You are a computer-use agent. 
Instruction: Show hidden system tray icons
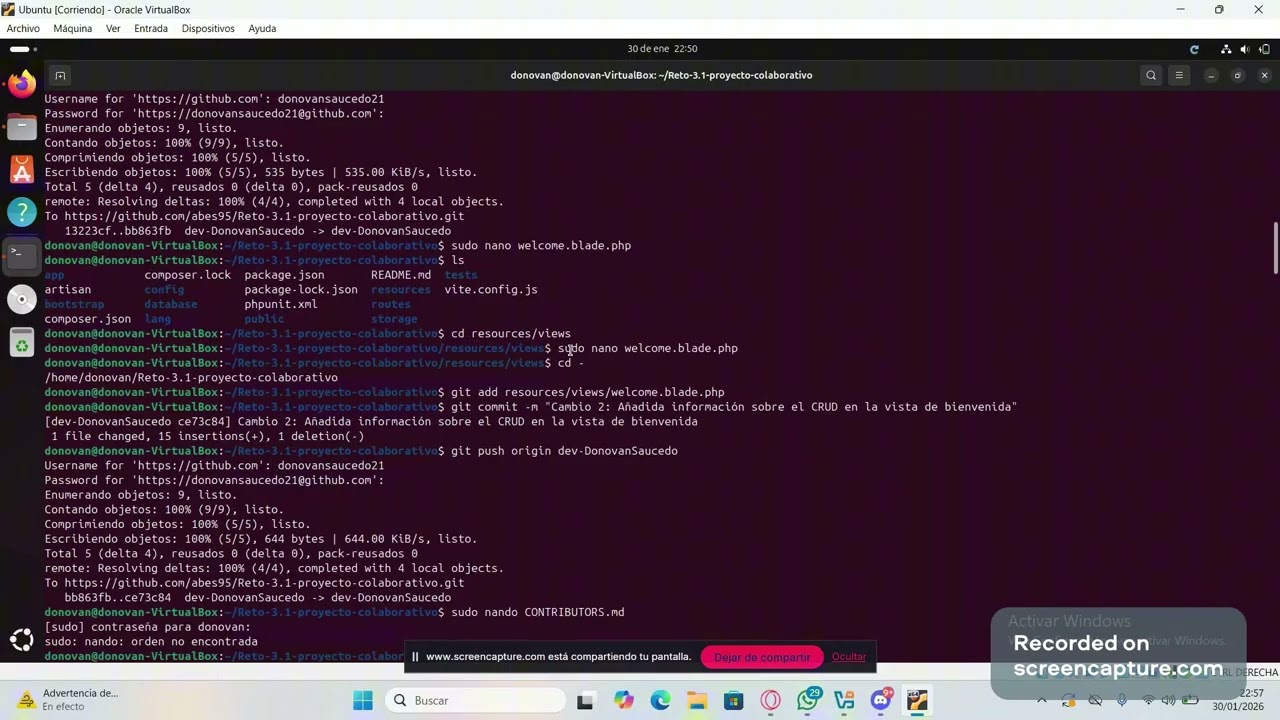coord(1042,700)
